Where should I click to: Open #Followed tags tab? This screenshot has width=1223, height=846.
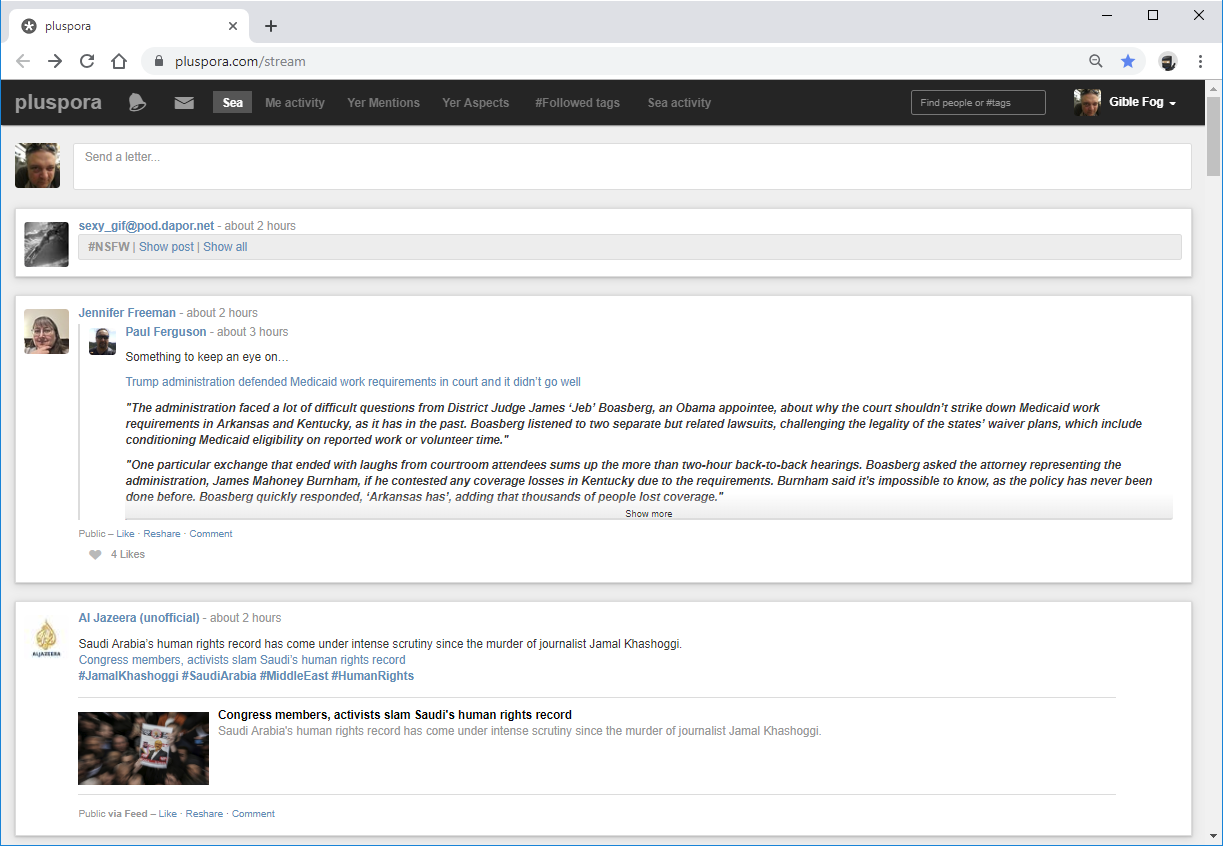[x=577, y=102]
